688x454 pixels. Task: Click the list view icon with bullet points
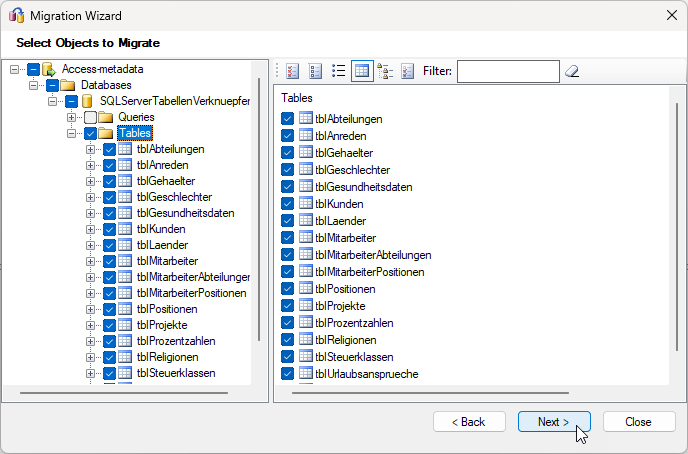click(x=339, y=71)
